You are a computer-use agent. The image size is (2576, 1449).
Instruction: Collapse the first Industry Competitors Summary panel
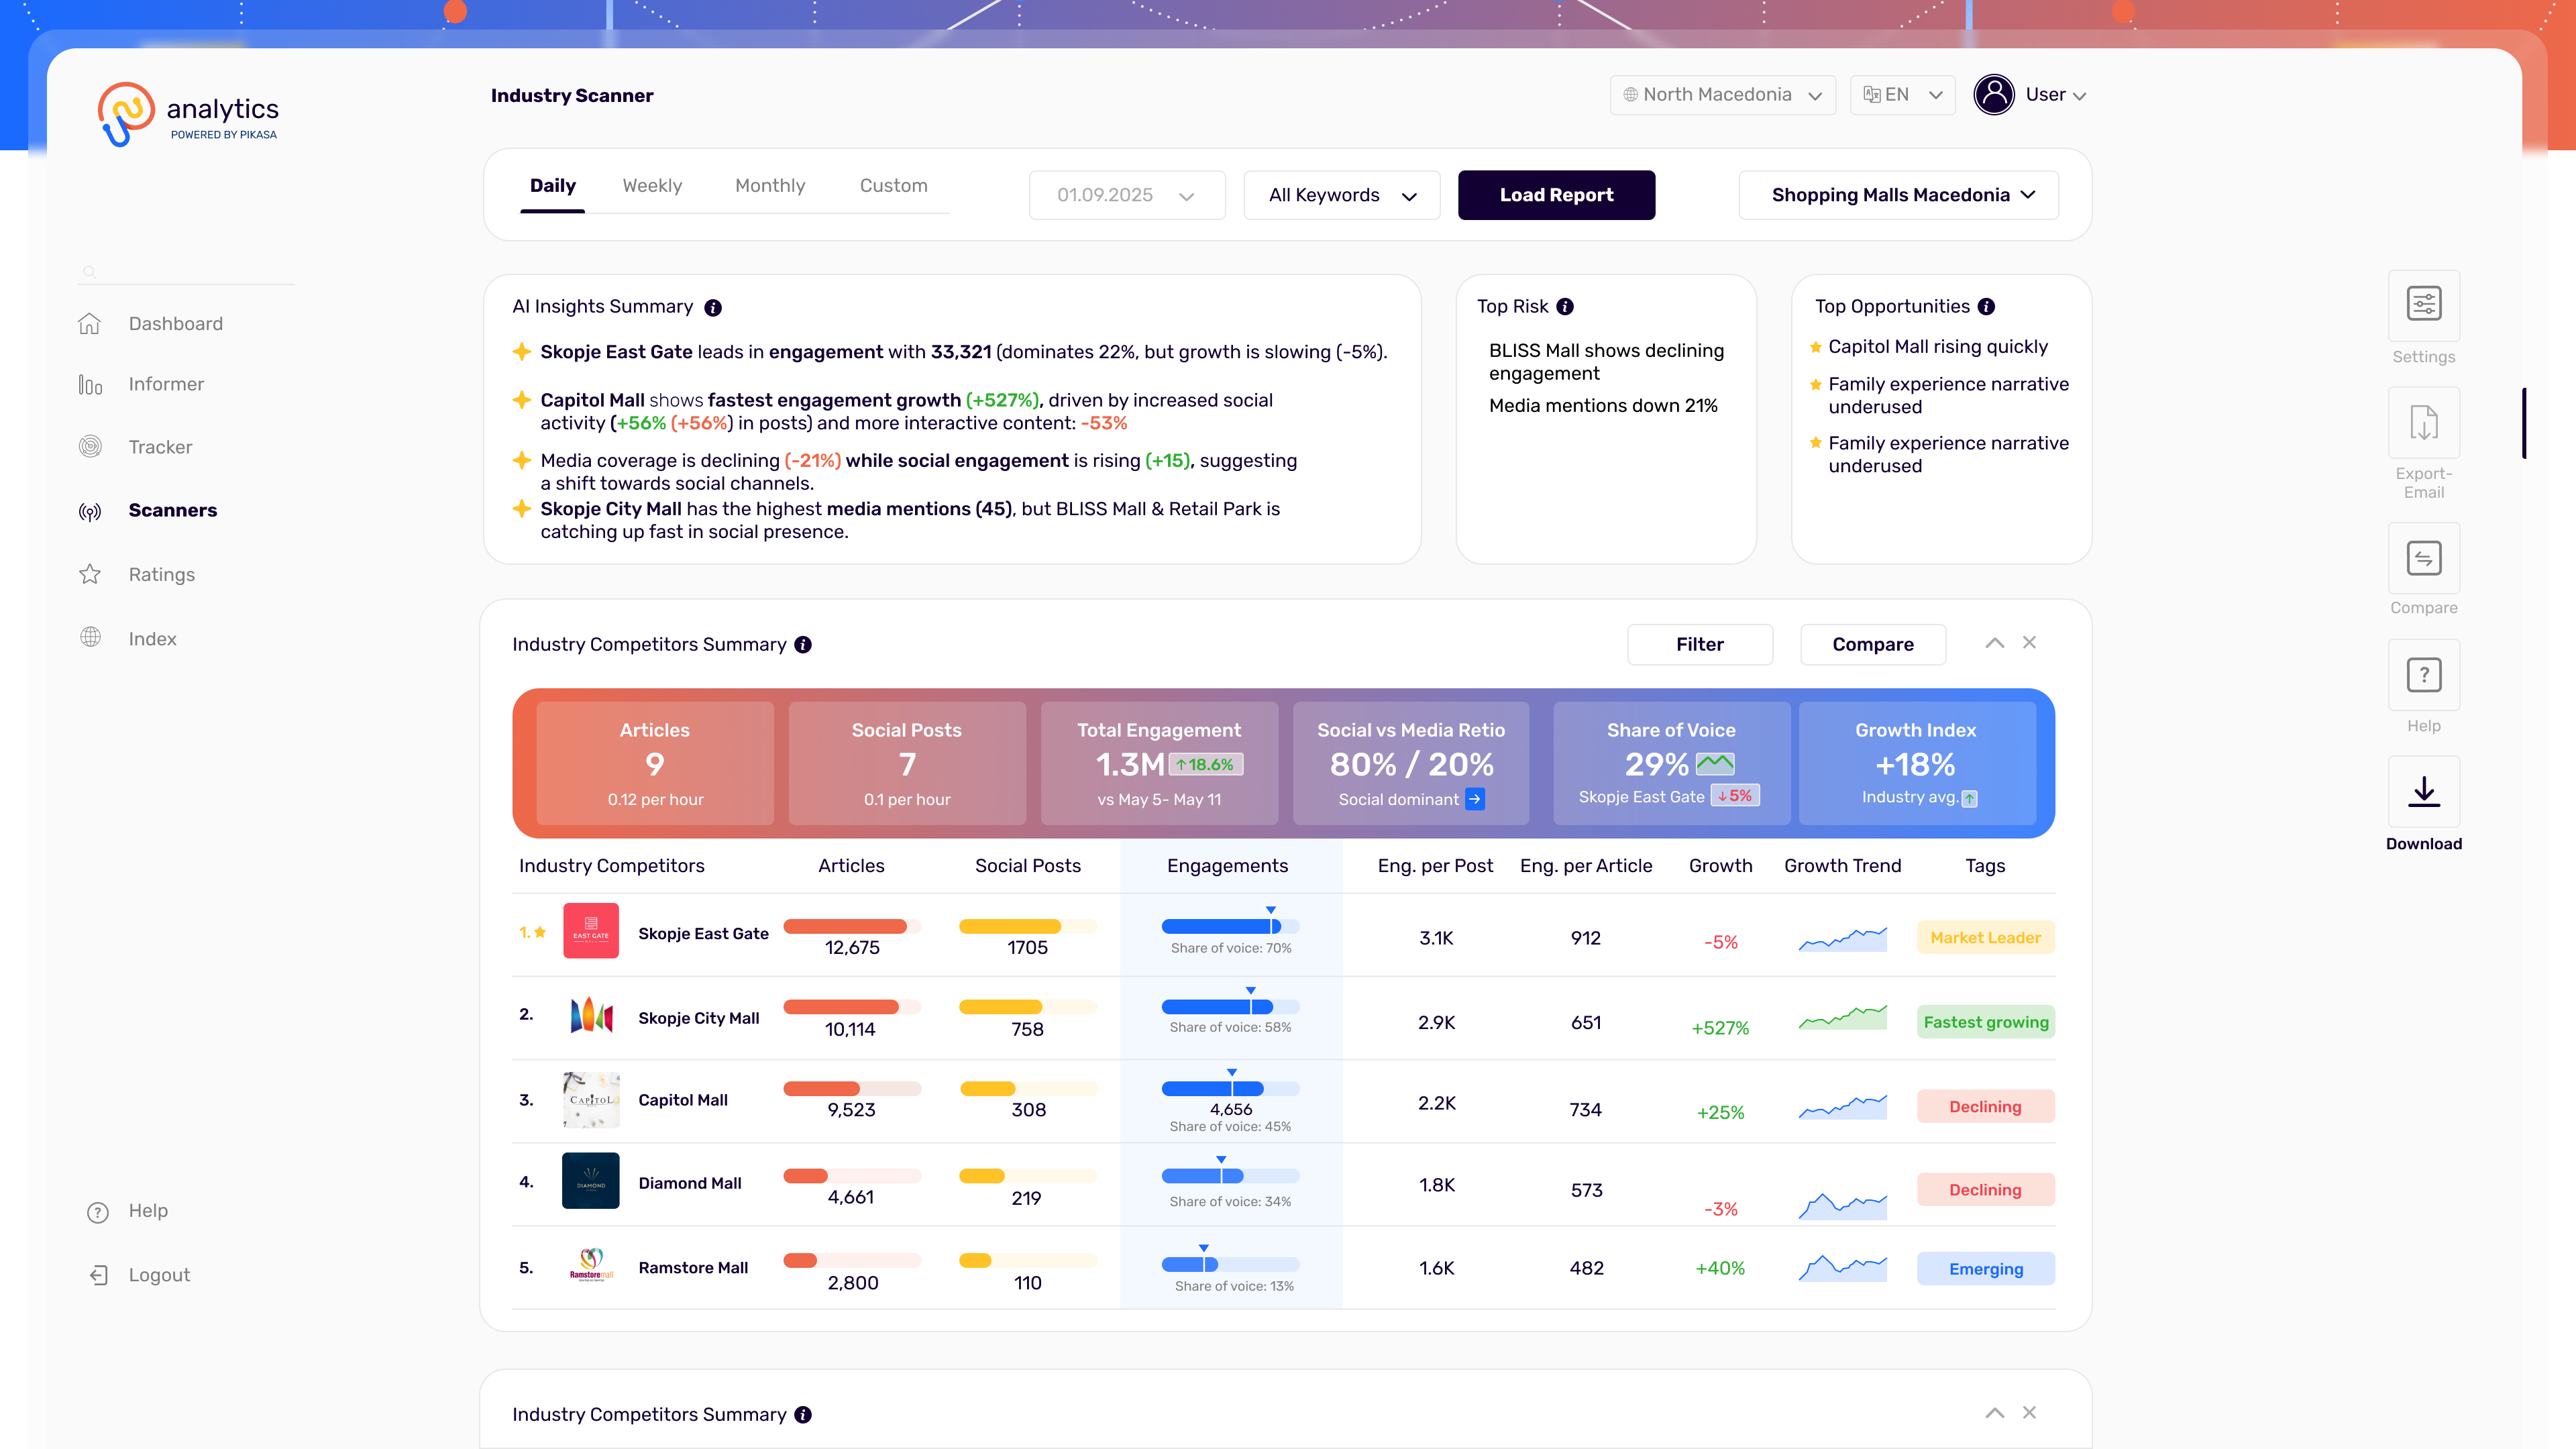(x=1995, y=643)
